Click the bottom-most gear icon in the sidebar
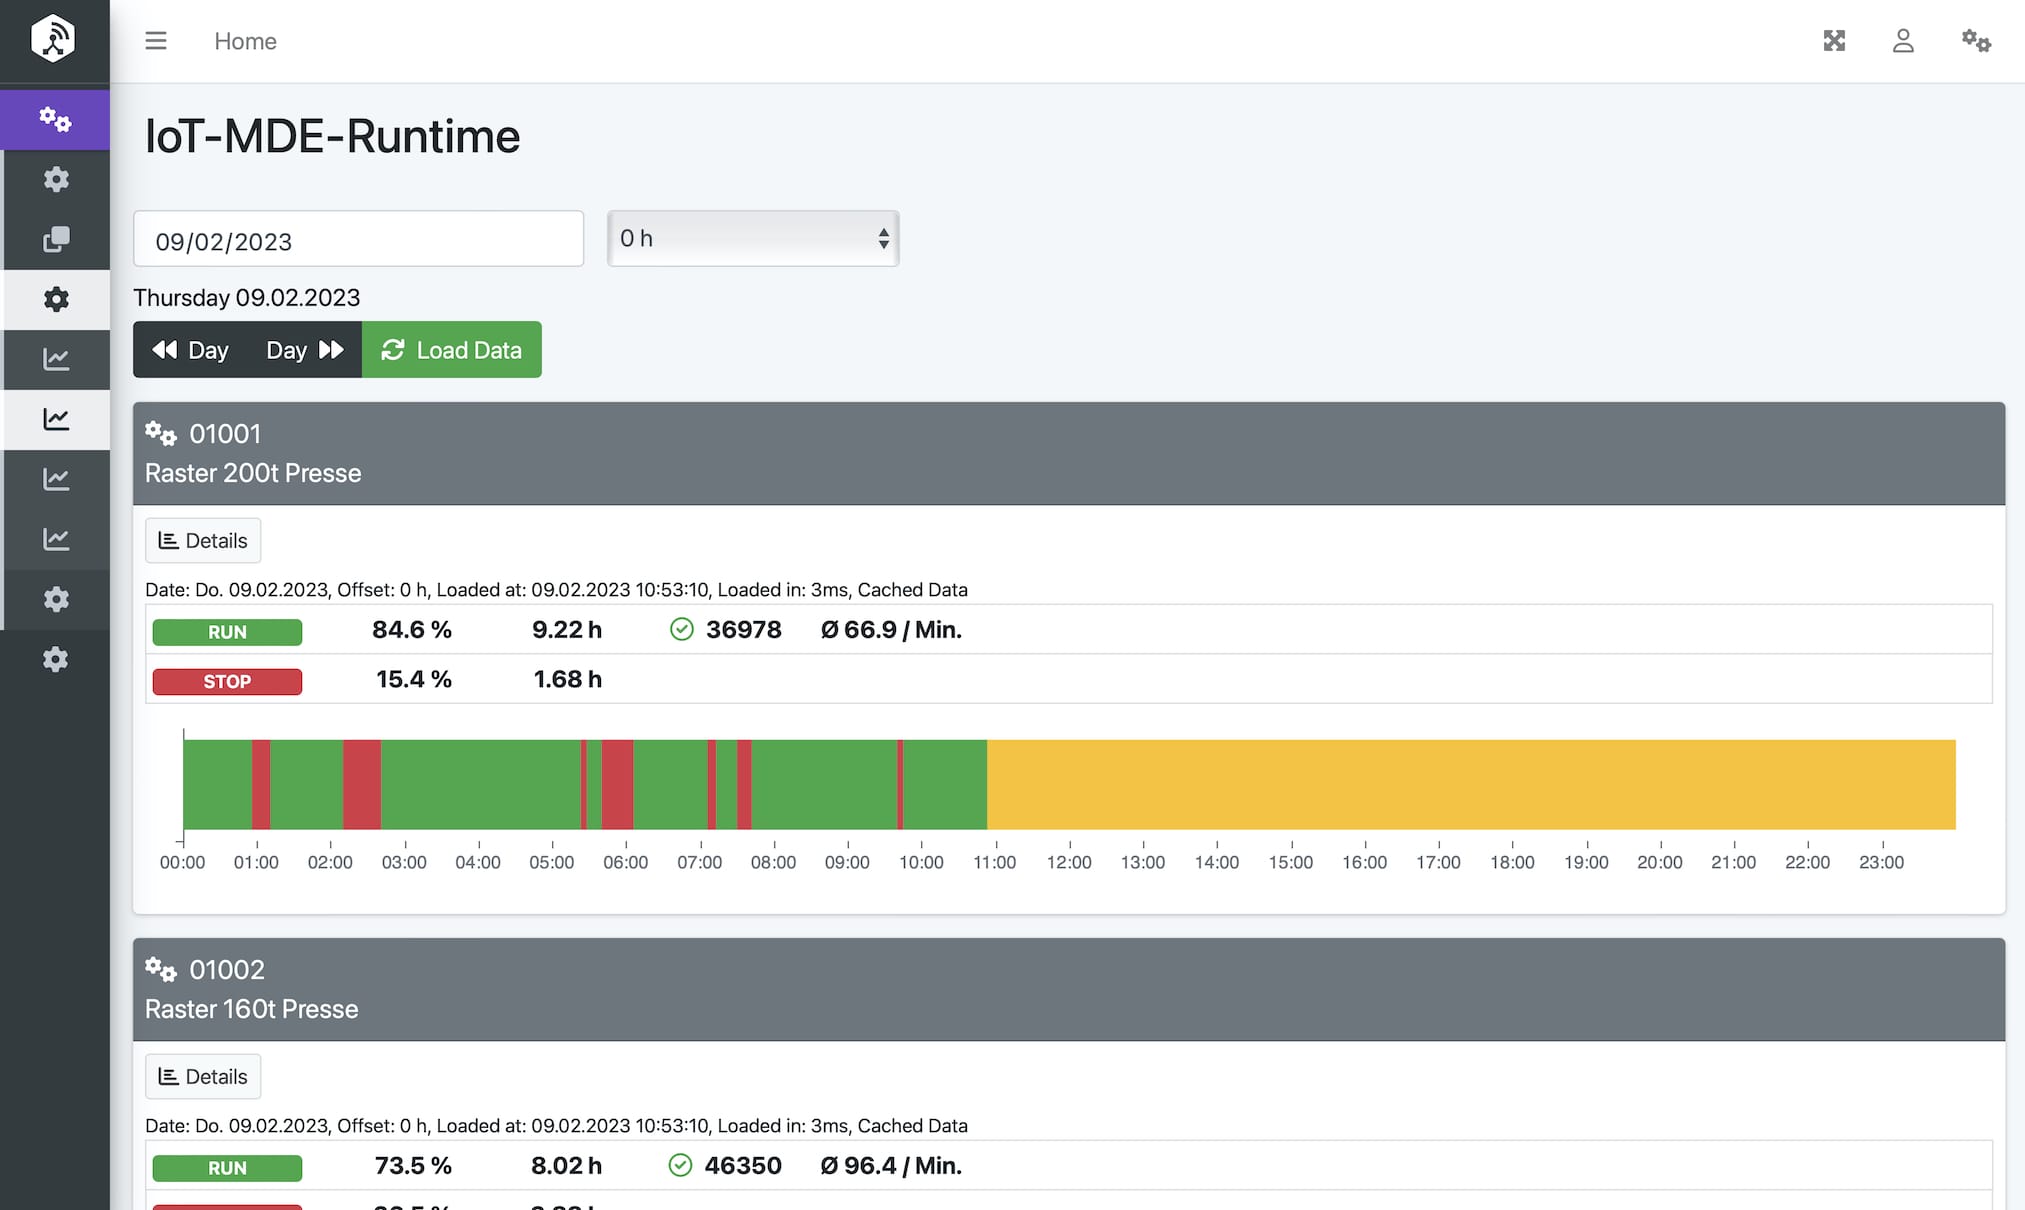The image size is (2025, 1210). click(56, 660)
